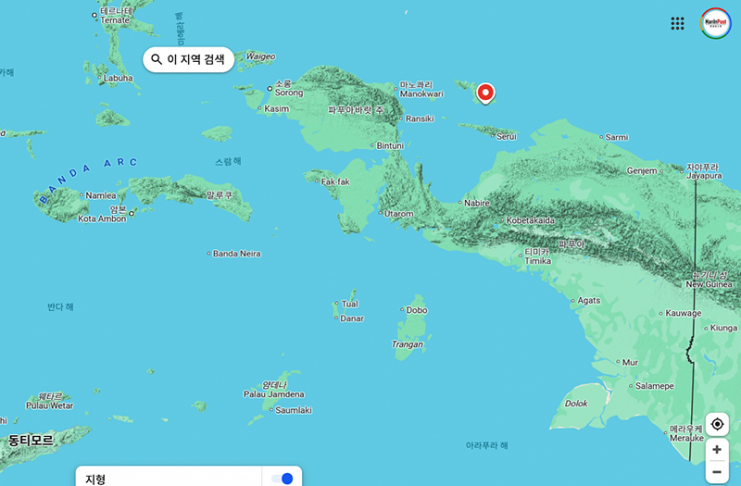Click the magnifier icon in search pill
This screenshot has height=486, width=741.
tap(156, 60)
